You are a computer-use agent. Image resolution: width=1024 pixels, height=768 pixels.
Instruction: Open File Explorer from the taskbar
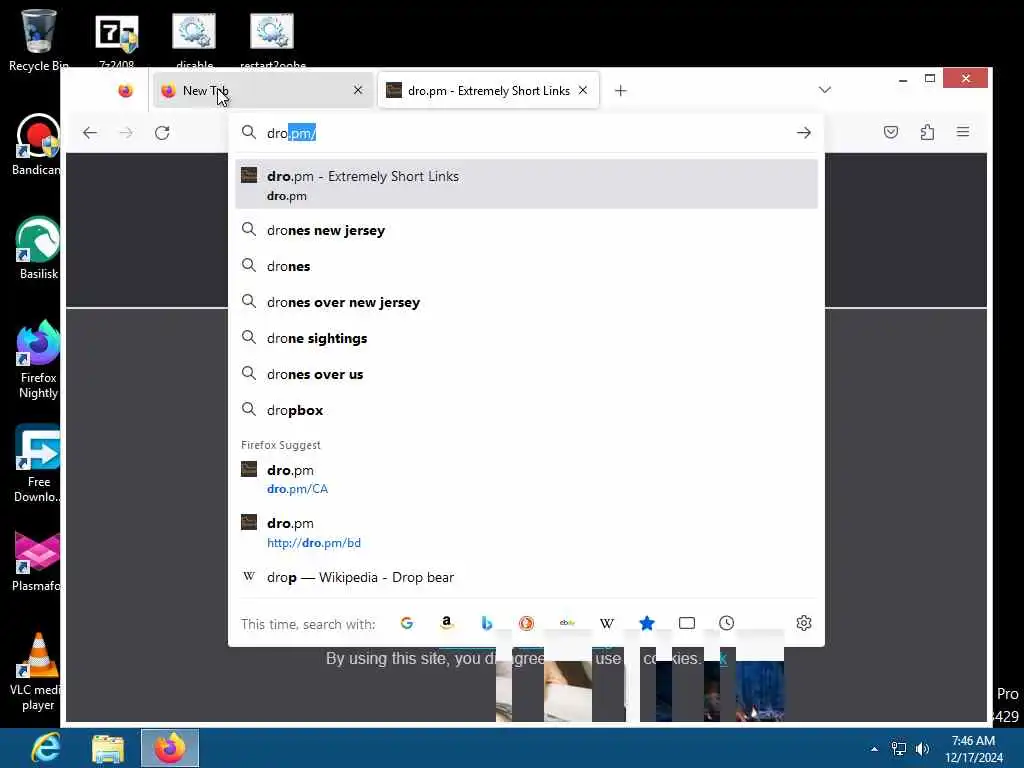tap(108, 748)
